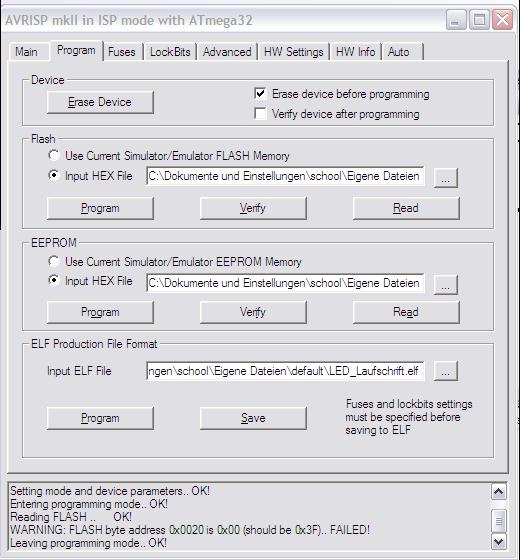Click Program in the Flash section

click(100, 208)
